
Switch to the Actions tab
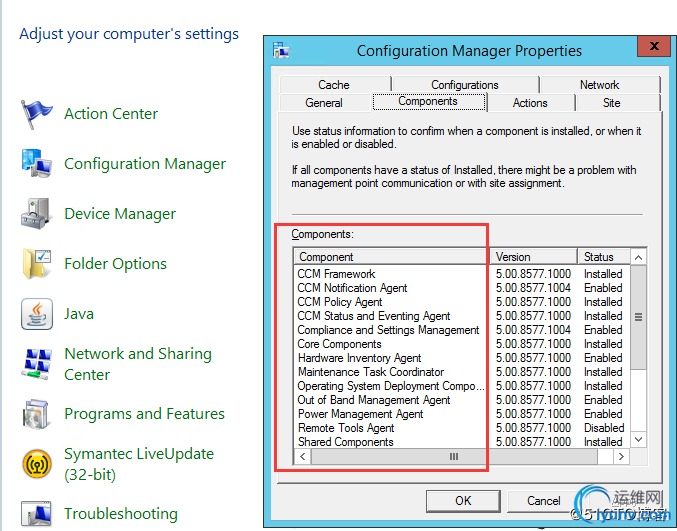pos(530,103)
